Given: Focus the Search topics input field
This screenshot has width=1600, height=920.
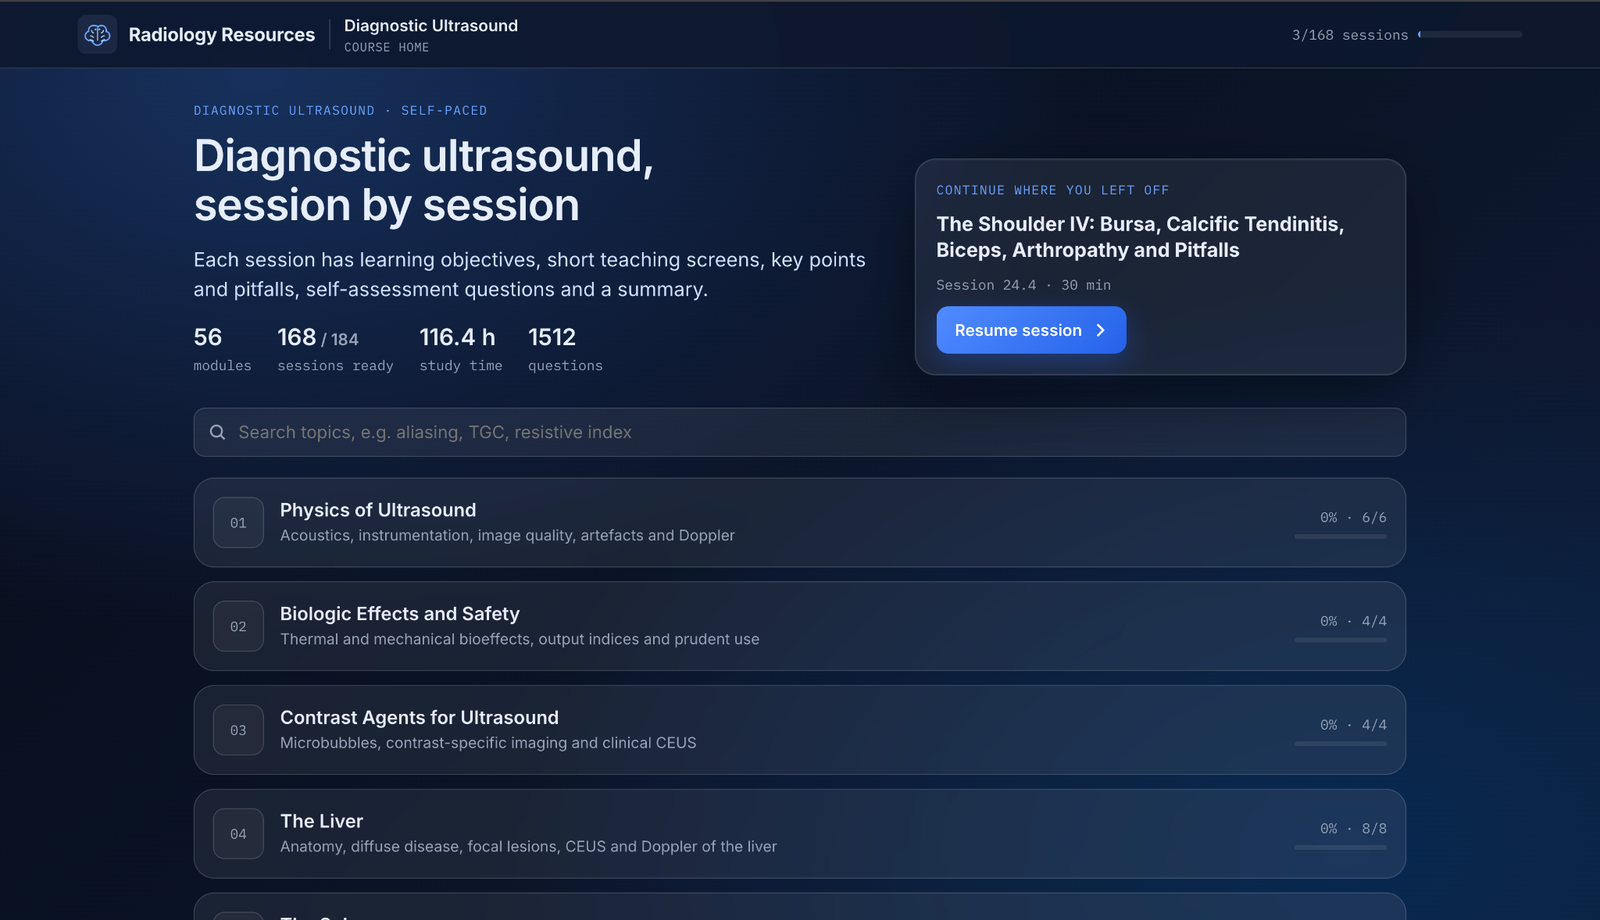Looking at the screenshot, I should 799,432.
